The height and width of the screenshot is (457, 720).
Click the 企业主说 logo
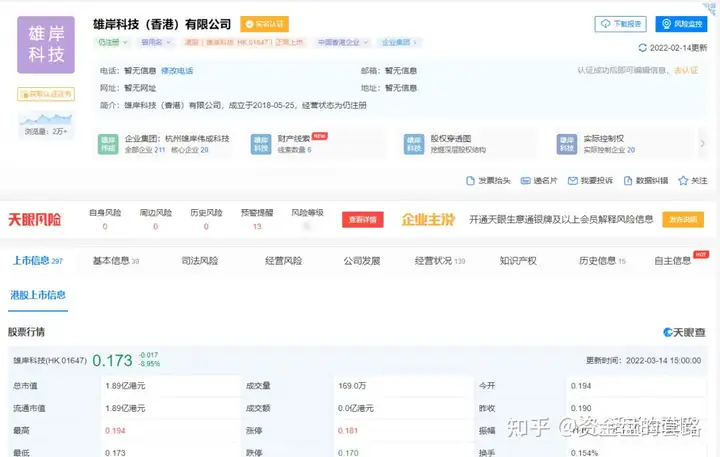click(x=428, y=220)
